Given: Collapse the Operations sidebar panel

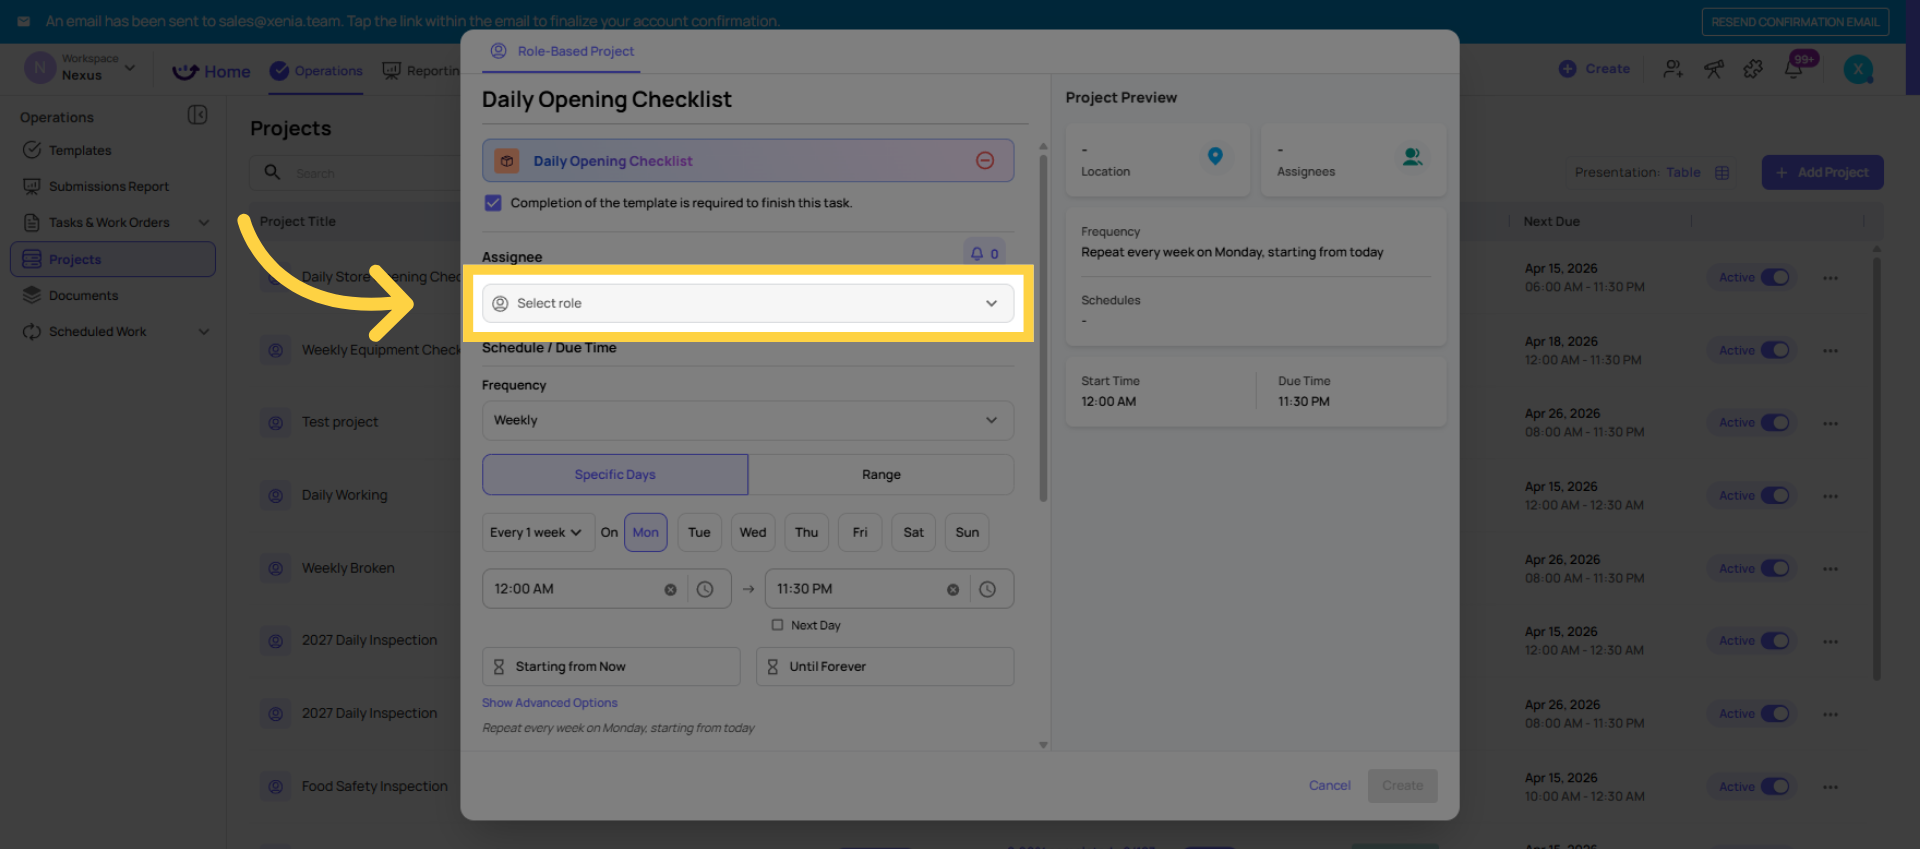Looking at the screenshot, I should tap(198, 115).
